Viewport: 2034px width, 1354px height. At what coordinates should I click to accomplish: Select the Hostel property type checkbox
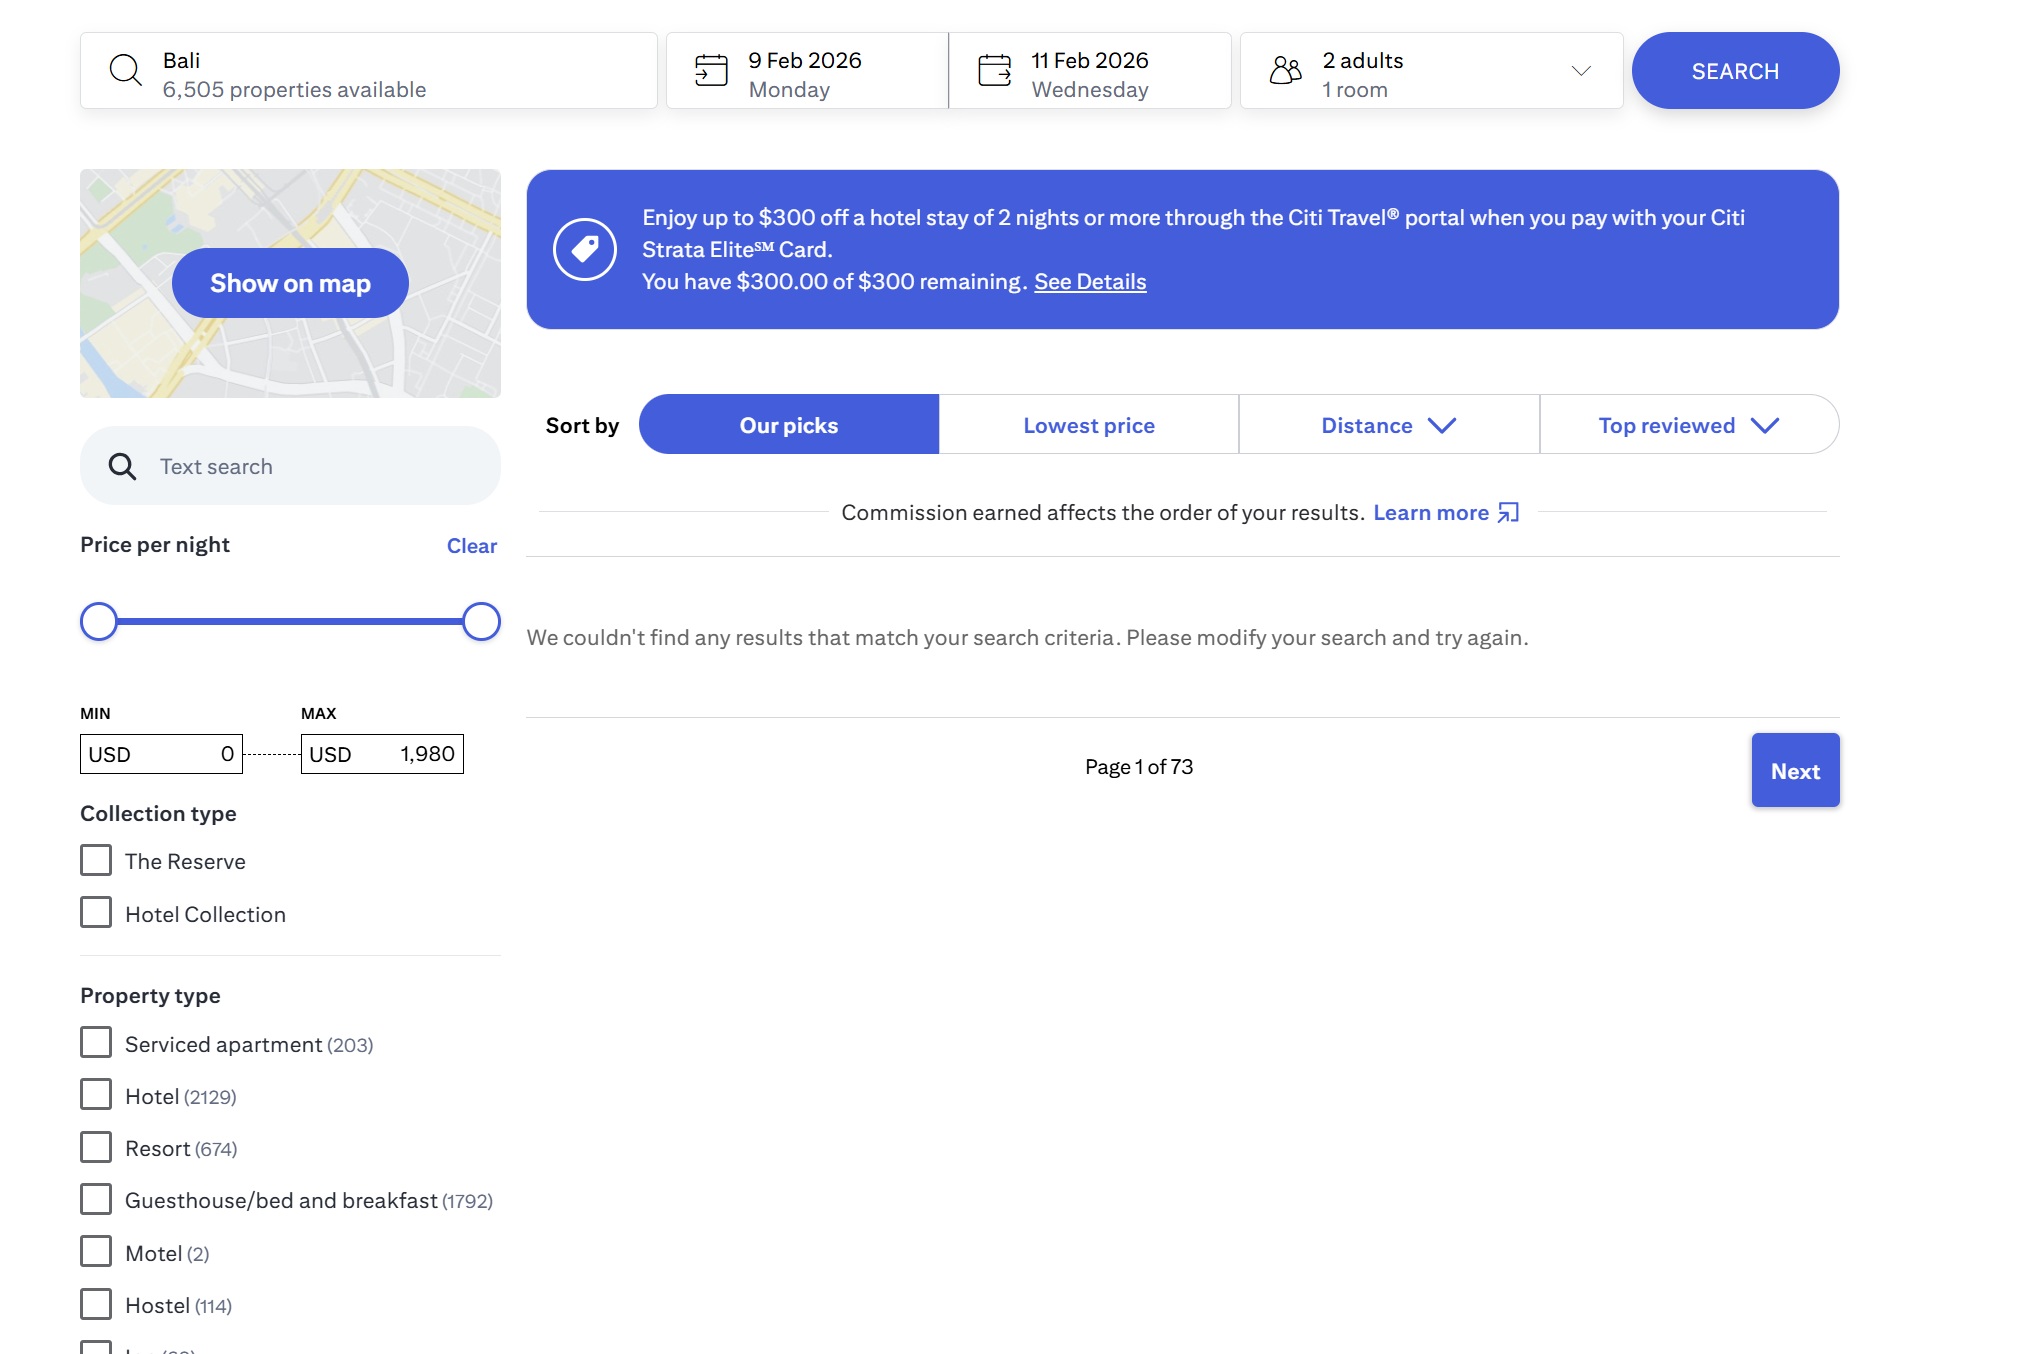[96, 1304]
